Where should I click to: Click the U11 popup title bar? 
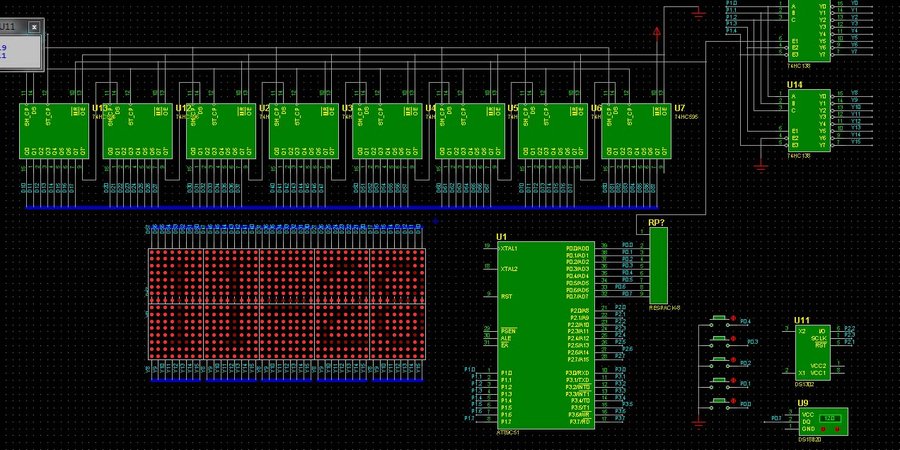[12, 27]
